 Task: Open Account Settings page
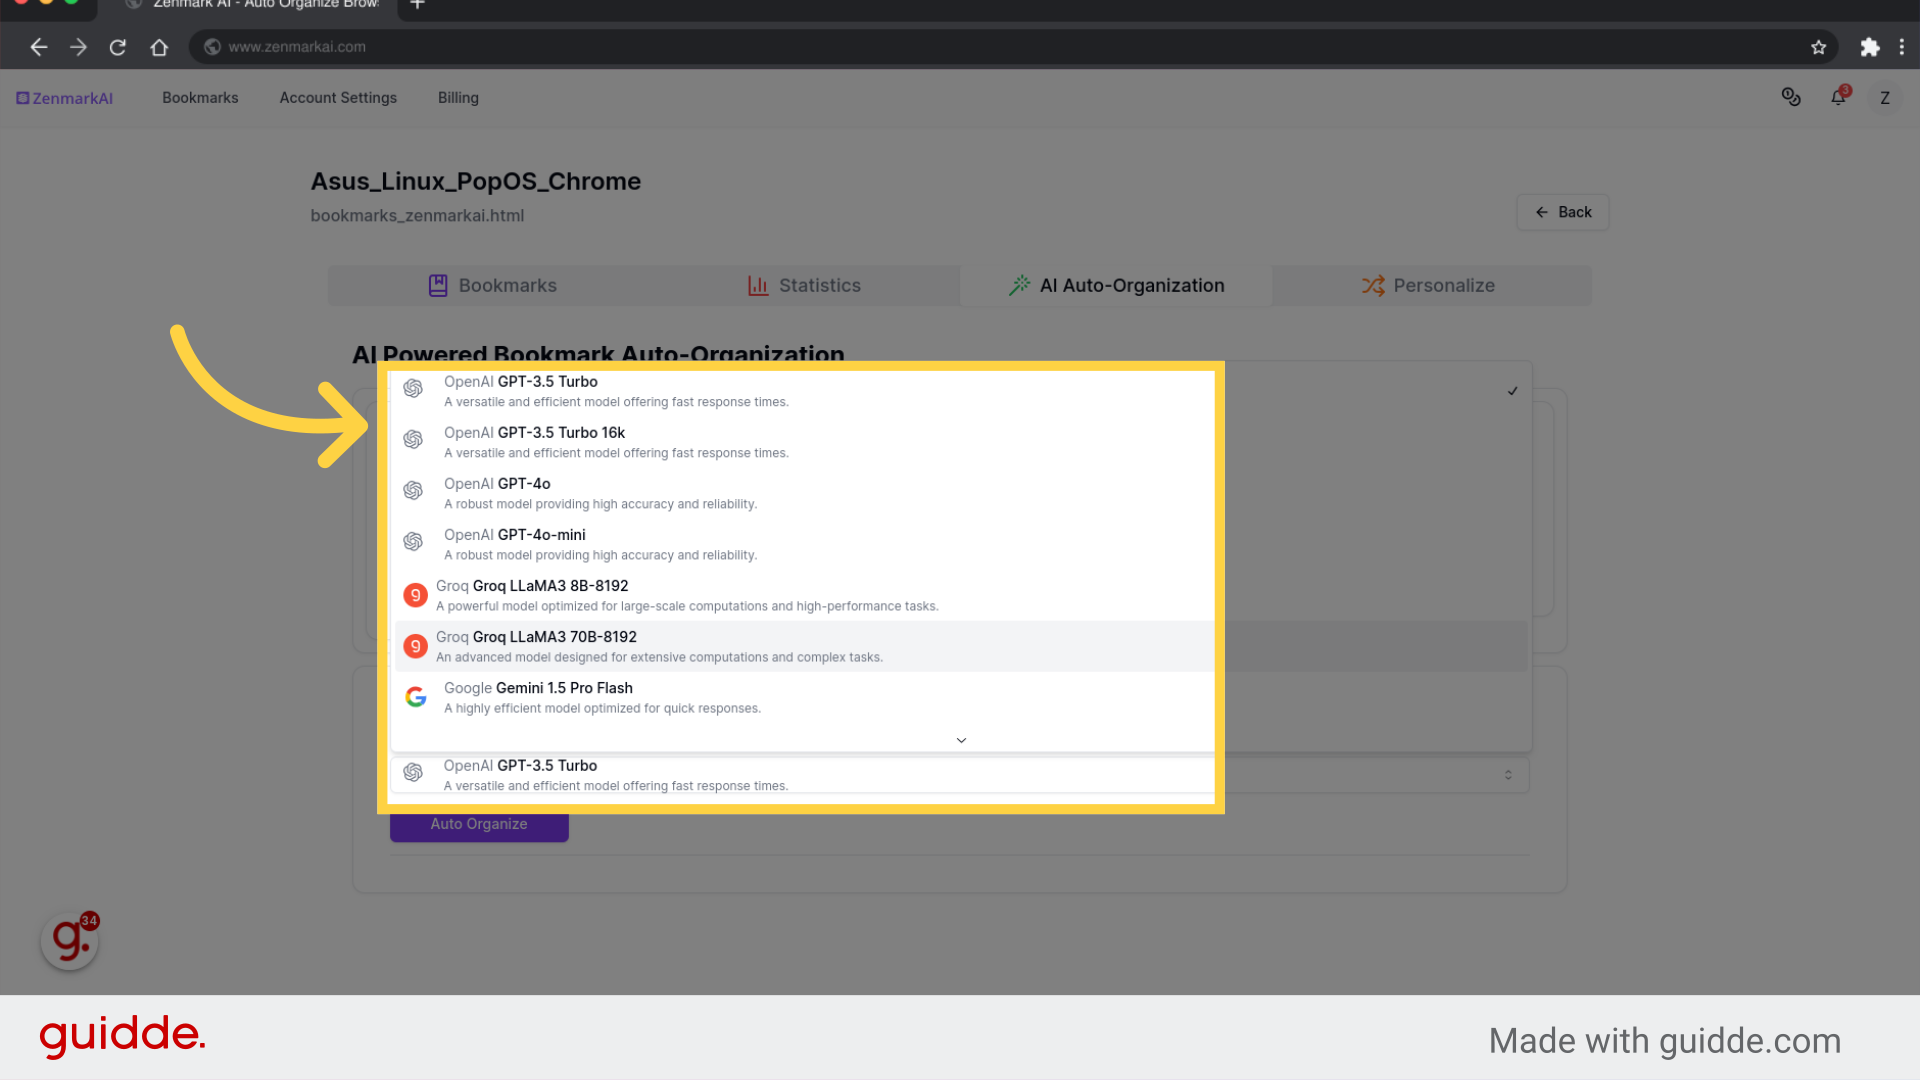pyautogui.click(x=338, y=98)
